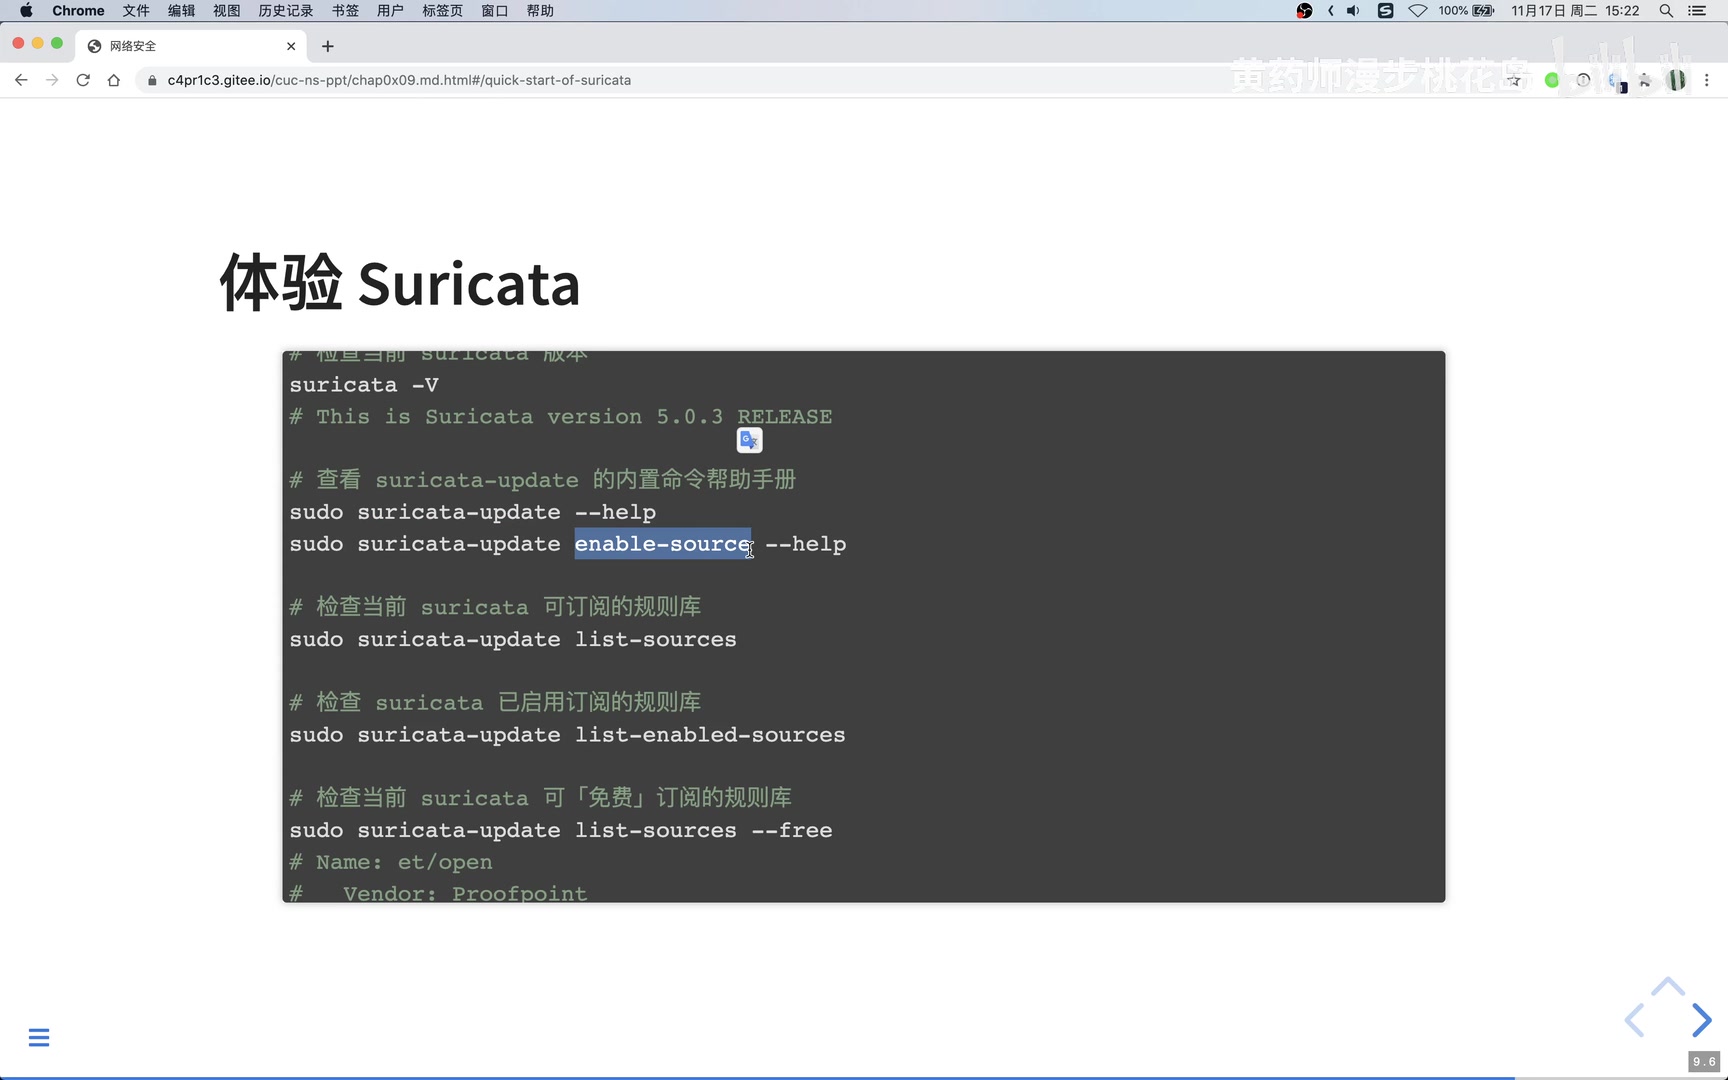Open the Chrome application menu

[x=78, y=11]
